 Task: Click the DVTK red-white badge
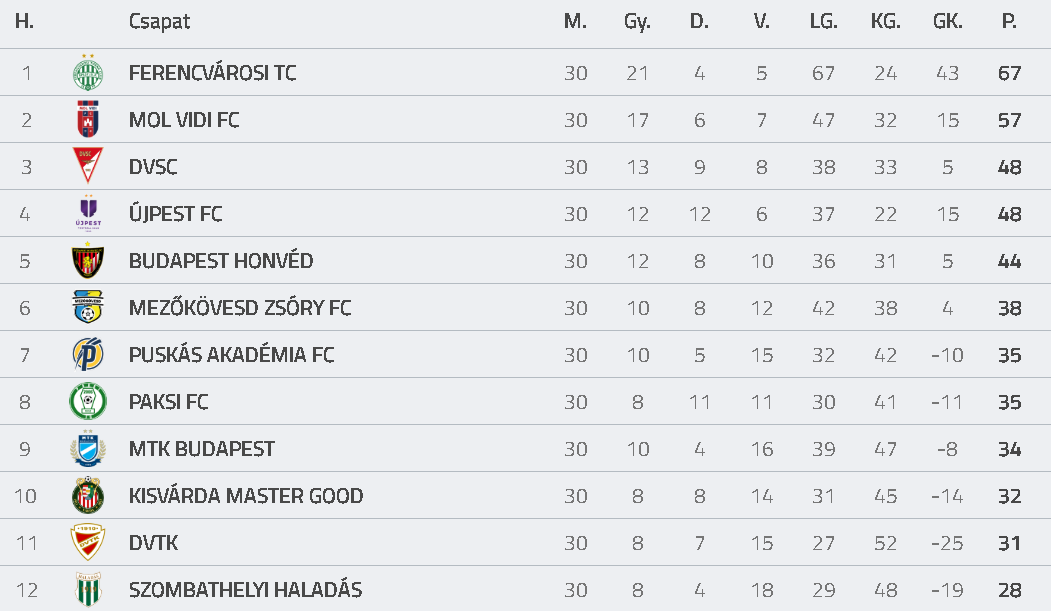[x=88, y=543]
